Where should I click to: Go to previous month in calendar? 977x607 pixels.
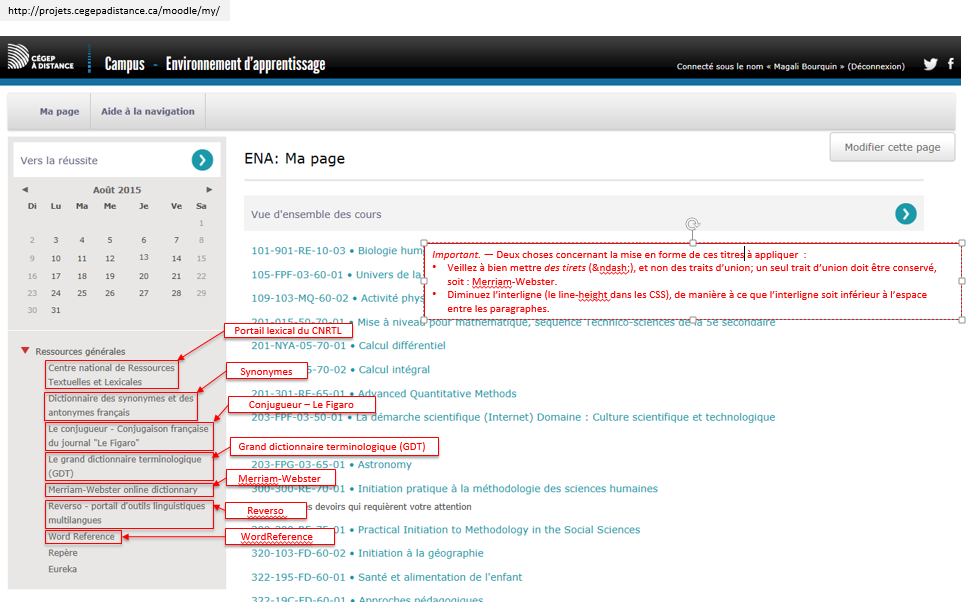(x=25, y=189)
